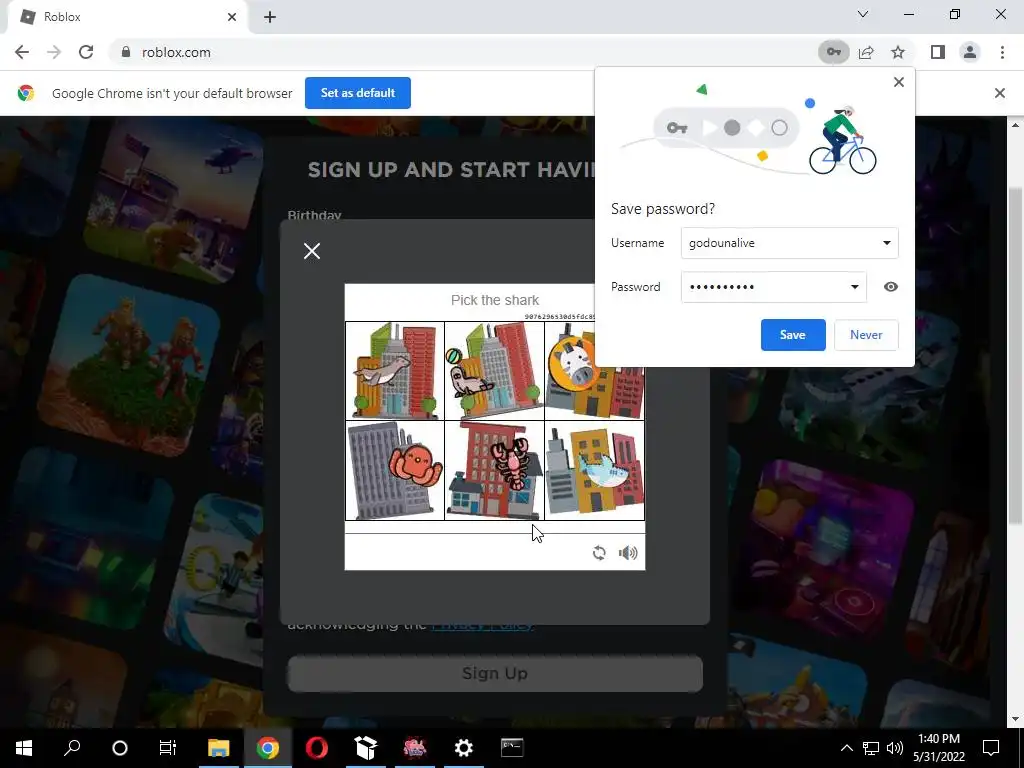Click the browser forward arrow
The width and height of the screenshot is (1024, 768).
(54, 52)
